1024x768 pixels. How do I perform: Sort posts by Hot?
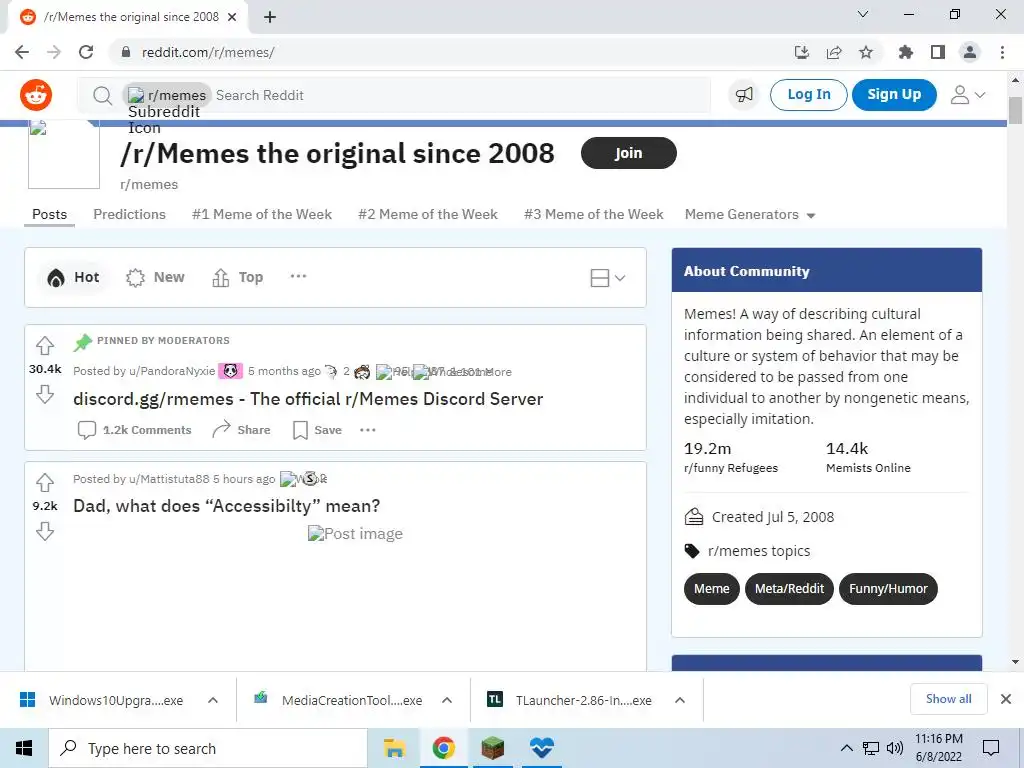(73, 278)
